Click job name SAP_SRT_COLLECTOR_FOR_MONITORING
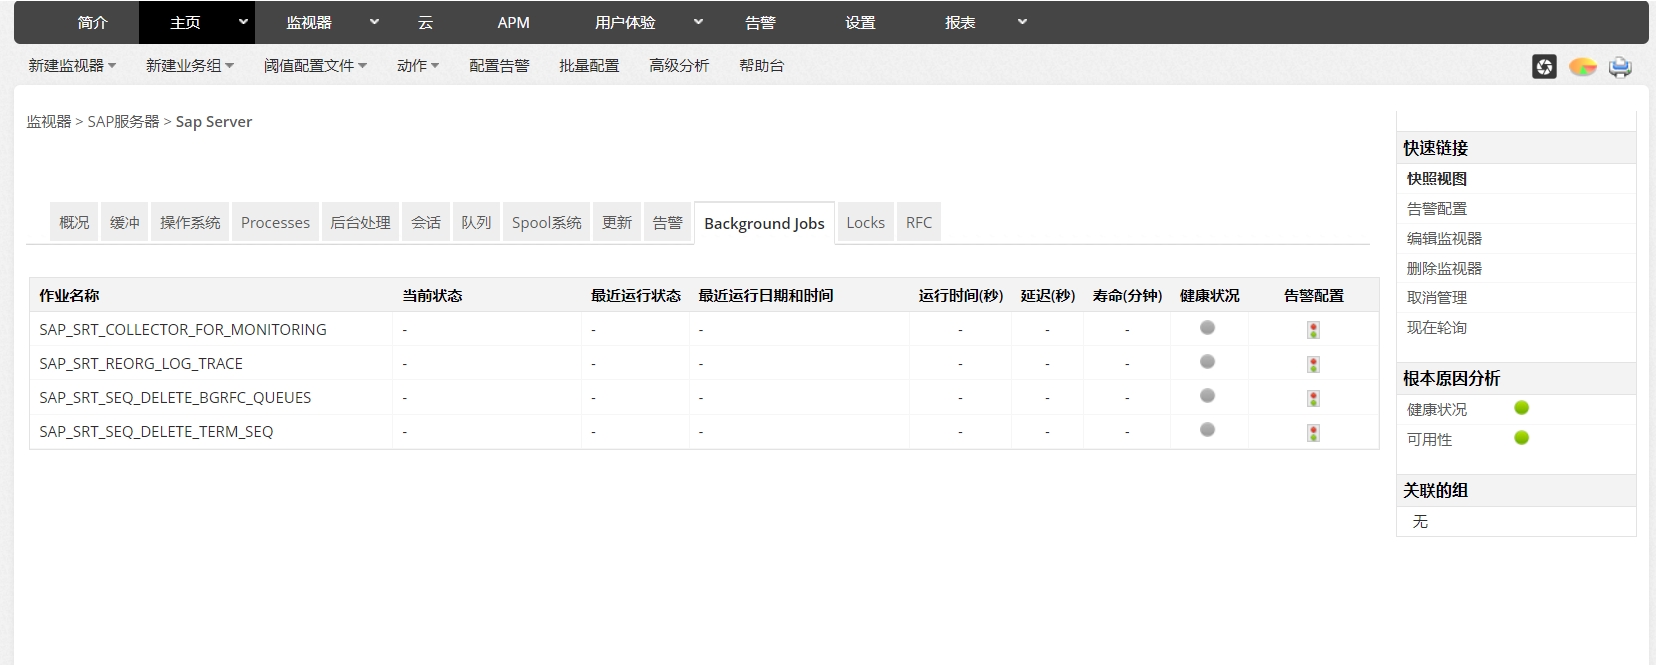 (x=183, y=330)
